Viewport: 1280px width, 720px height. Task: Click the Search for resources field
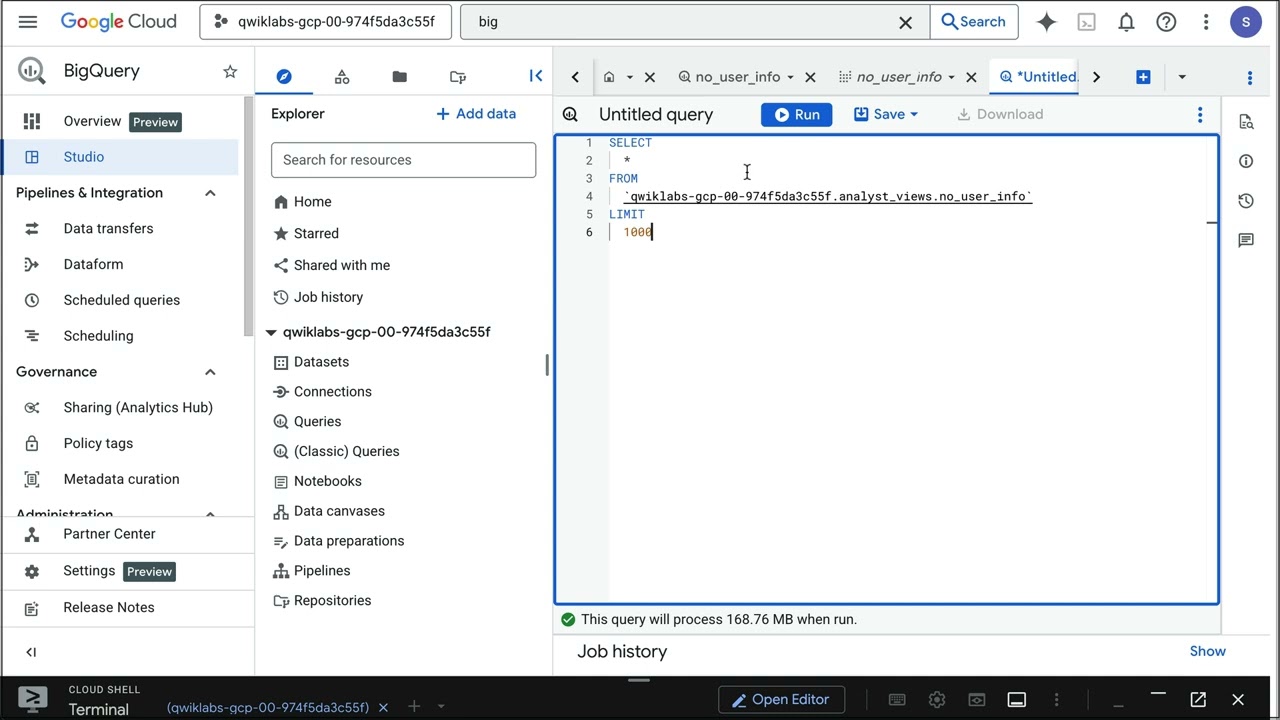tap(403, 160)
